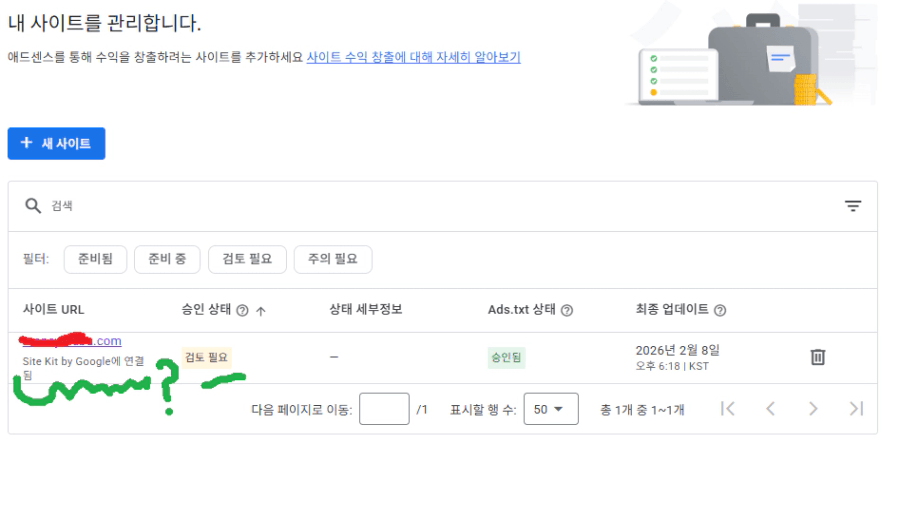Click help icon next to 승인 상태
The height and width of the screenshot is (521, 900).
(x=242, y=311)
